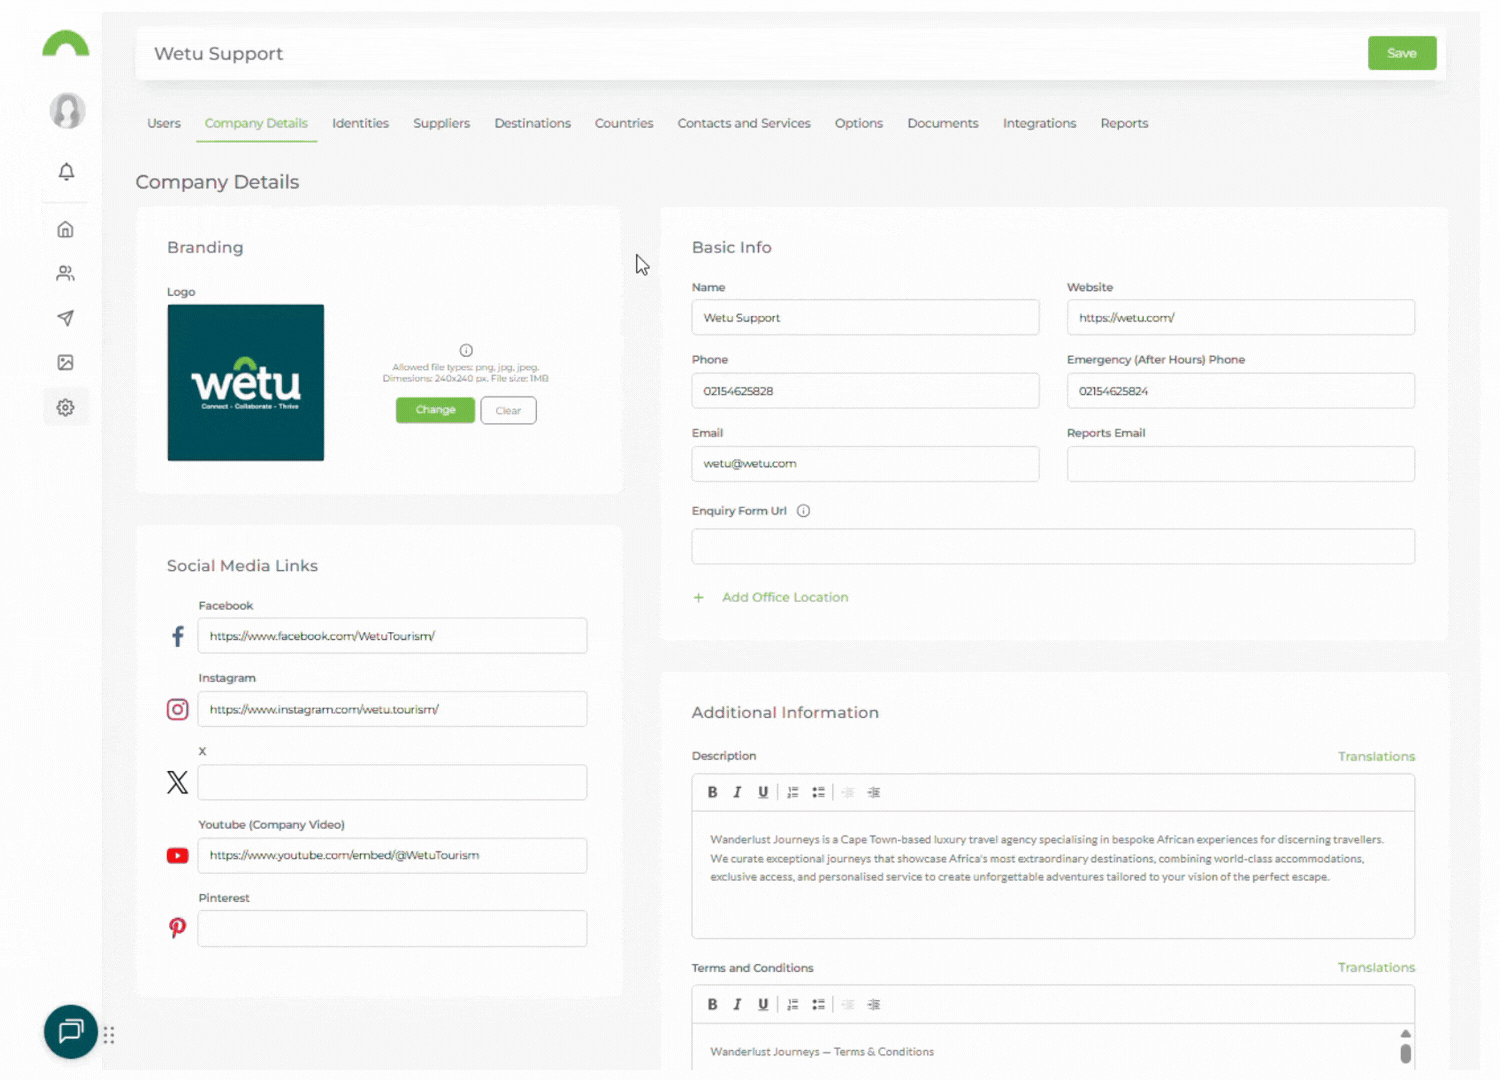Viewport: 1500px width, 1080px height.
Task: Click Clear logo button
Action: tap(508, 410)
